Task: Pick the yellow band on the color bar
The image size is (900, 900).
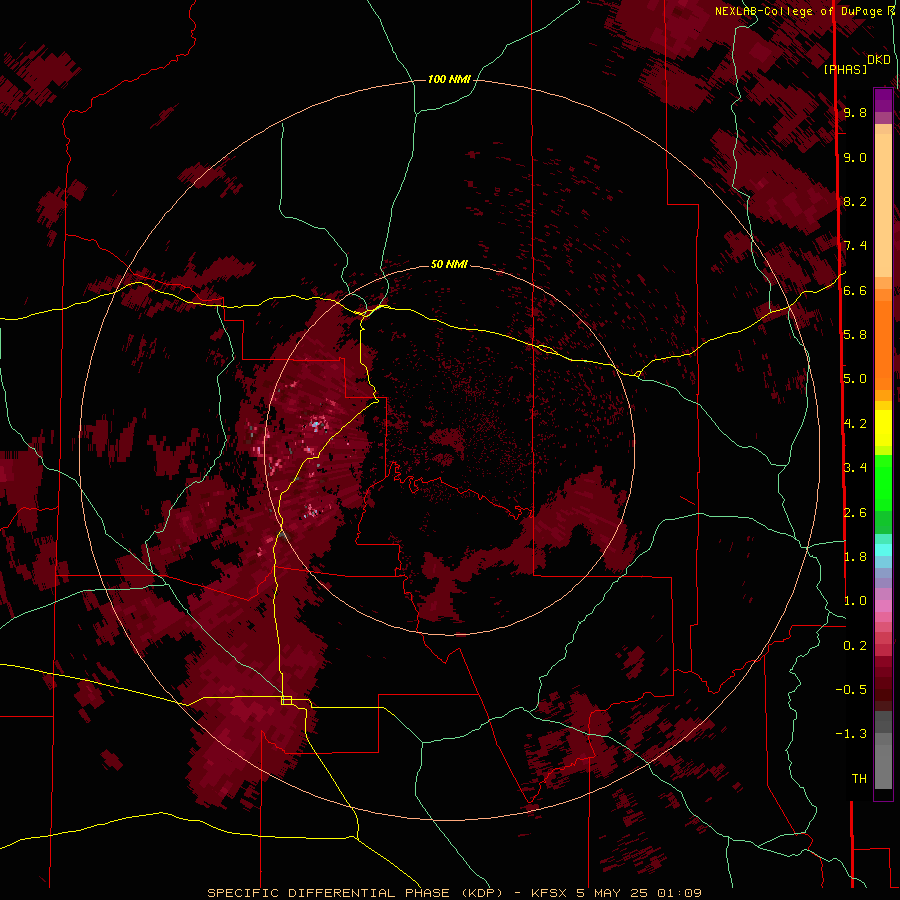Action: (x=883, y=428)
